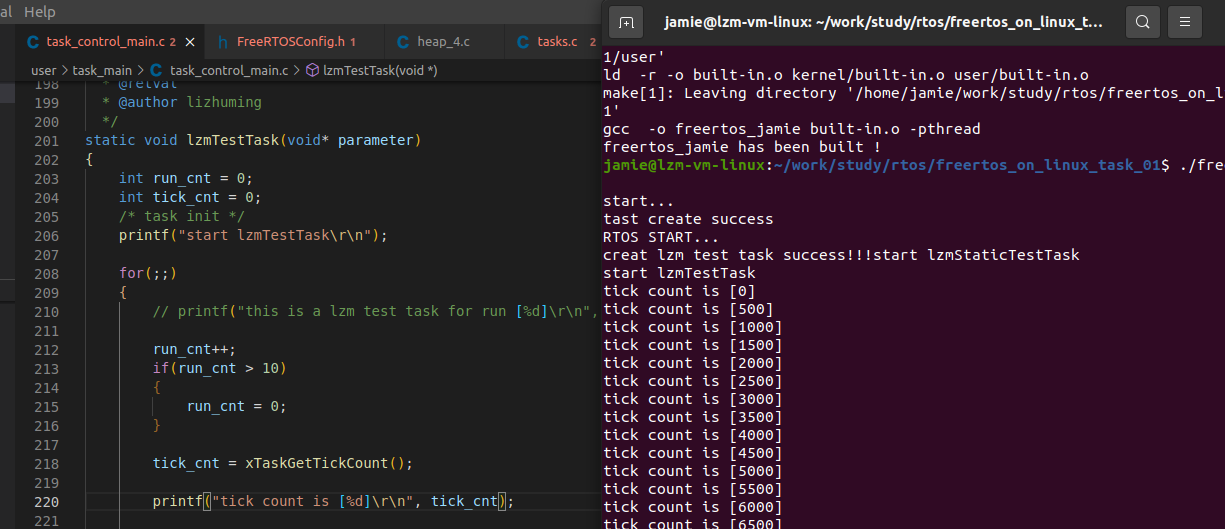Click the '/* task init */' comment

(182, 217)
